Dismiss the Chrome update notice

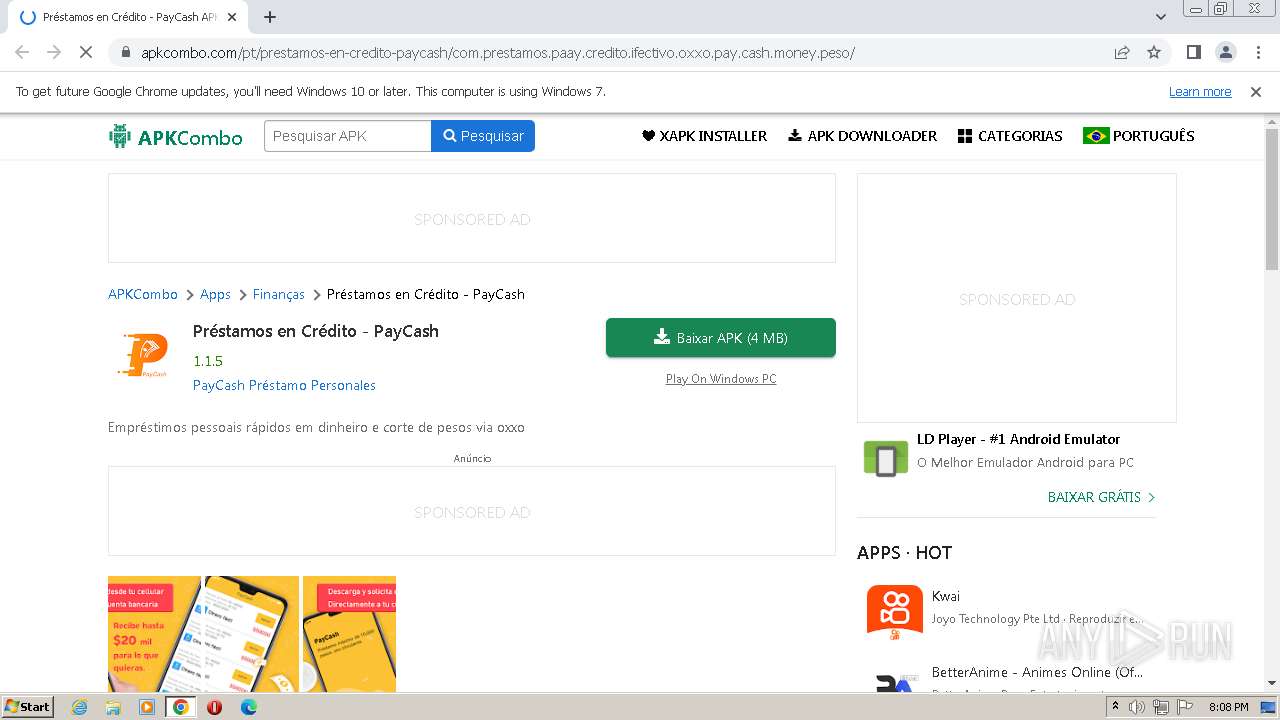(1256, 92)
